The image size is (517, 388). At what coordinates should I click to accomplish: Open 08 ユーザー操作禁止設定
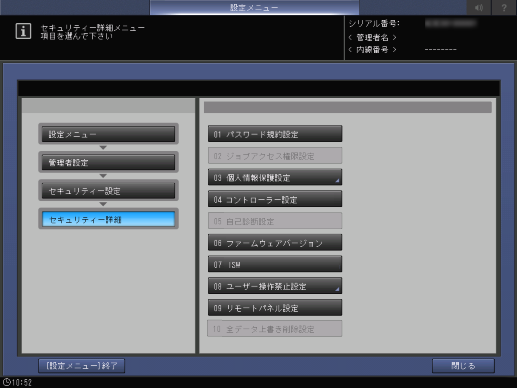(275, 286)
